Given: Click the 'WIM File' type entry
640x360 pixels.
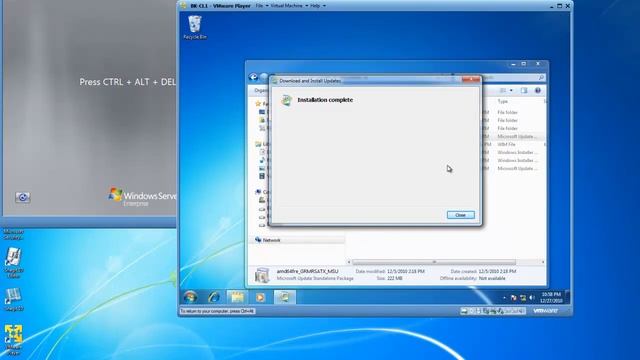Looking at the screenshot, I should coord(506,144).
